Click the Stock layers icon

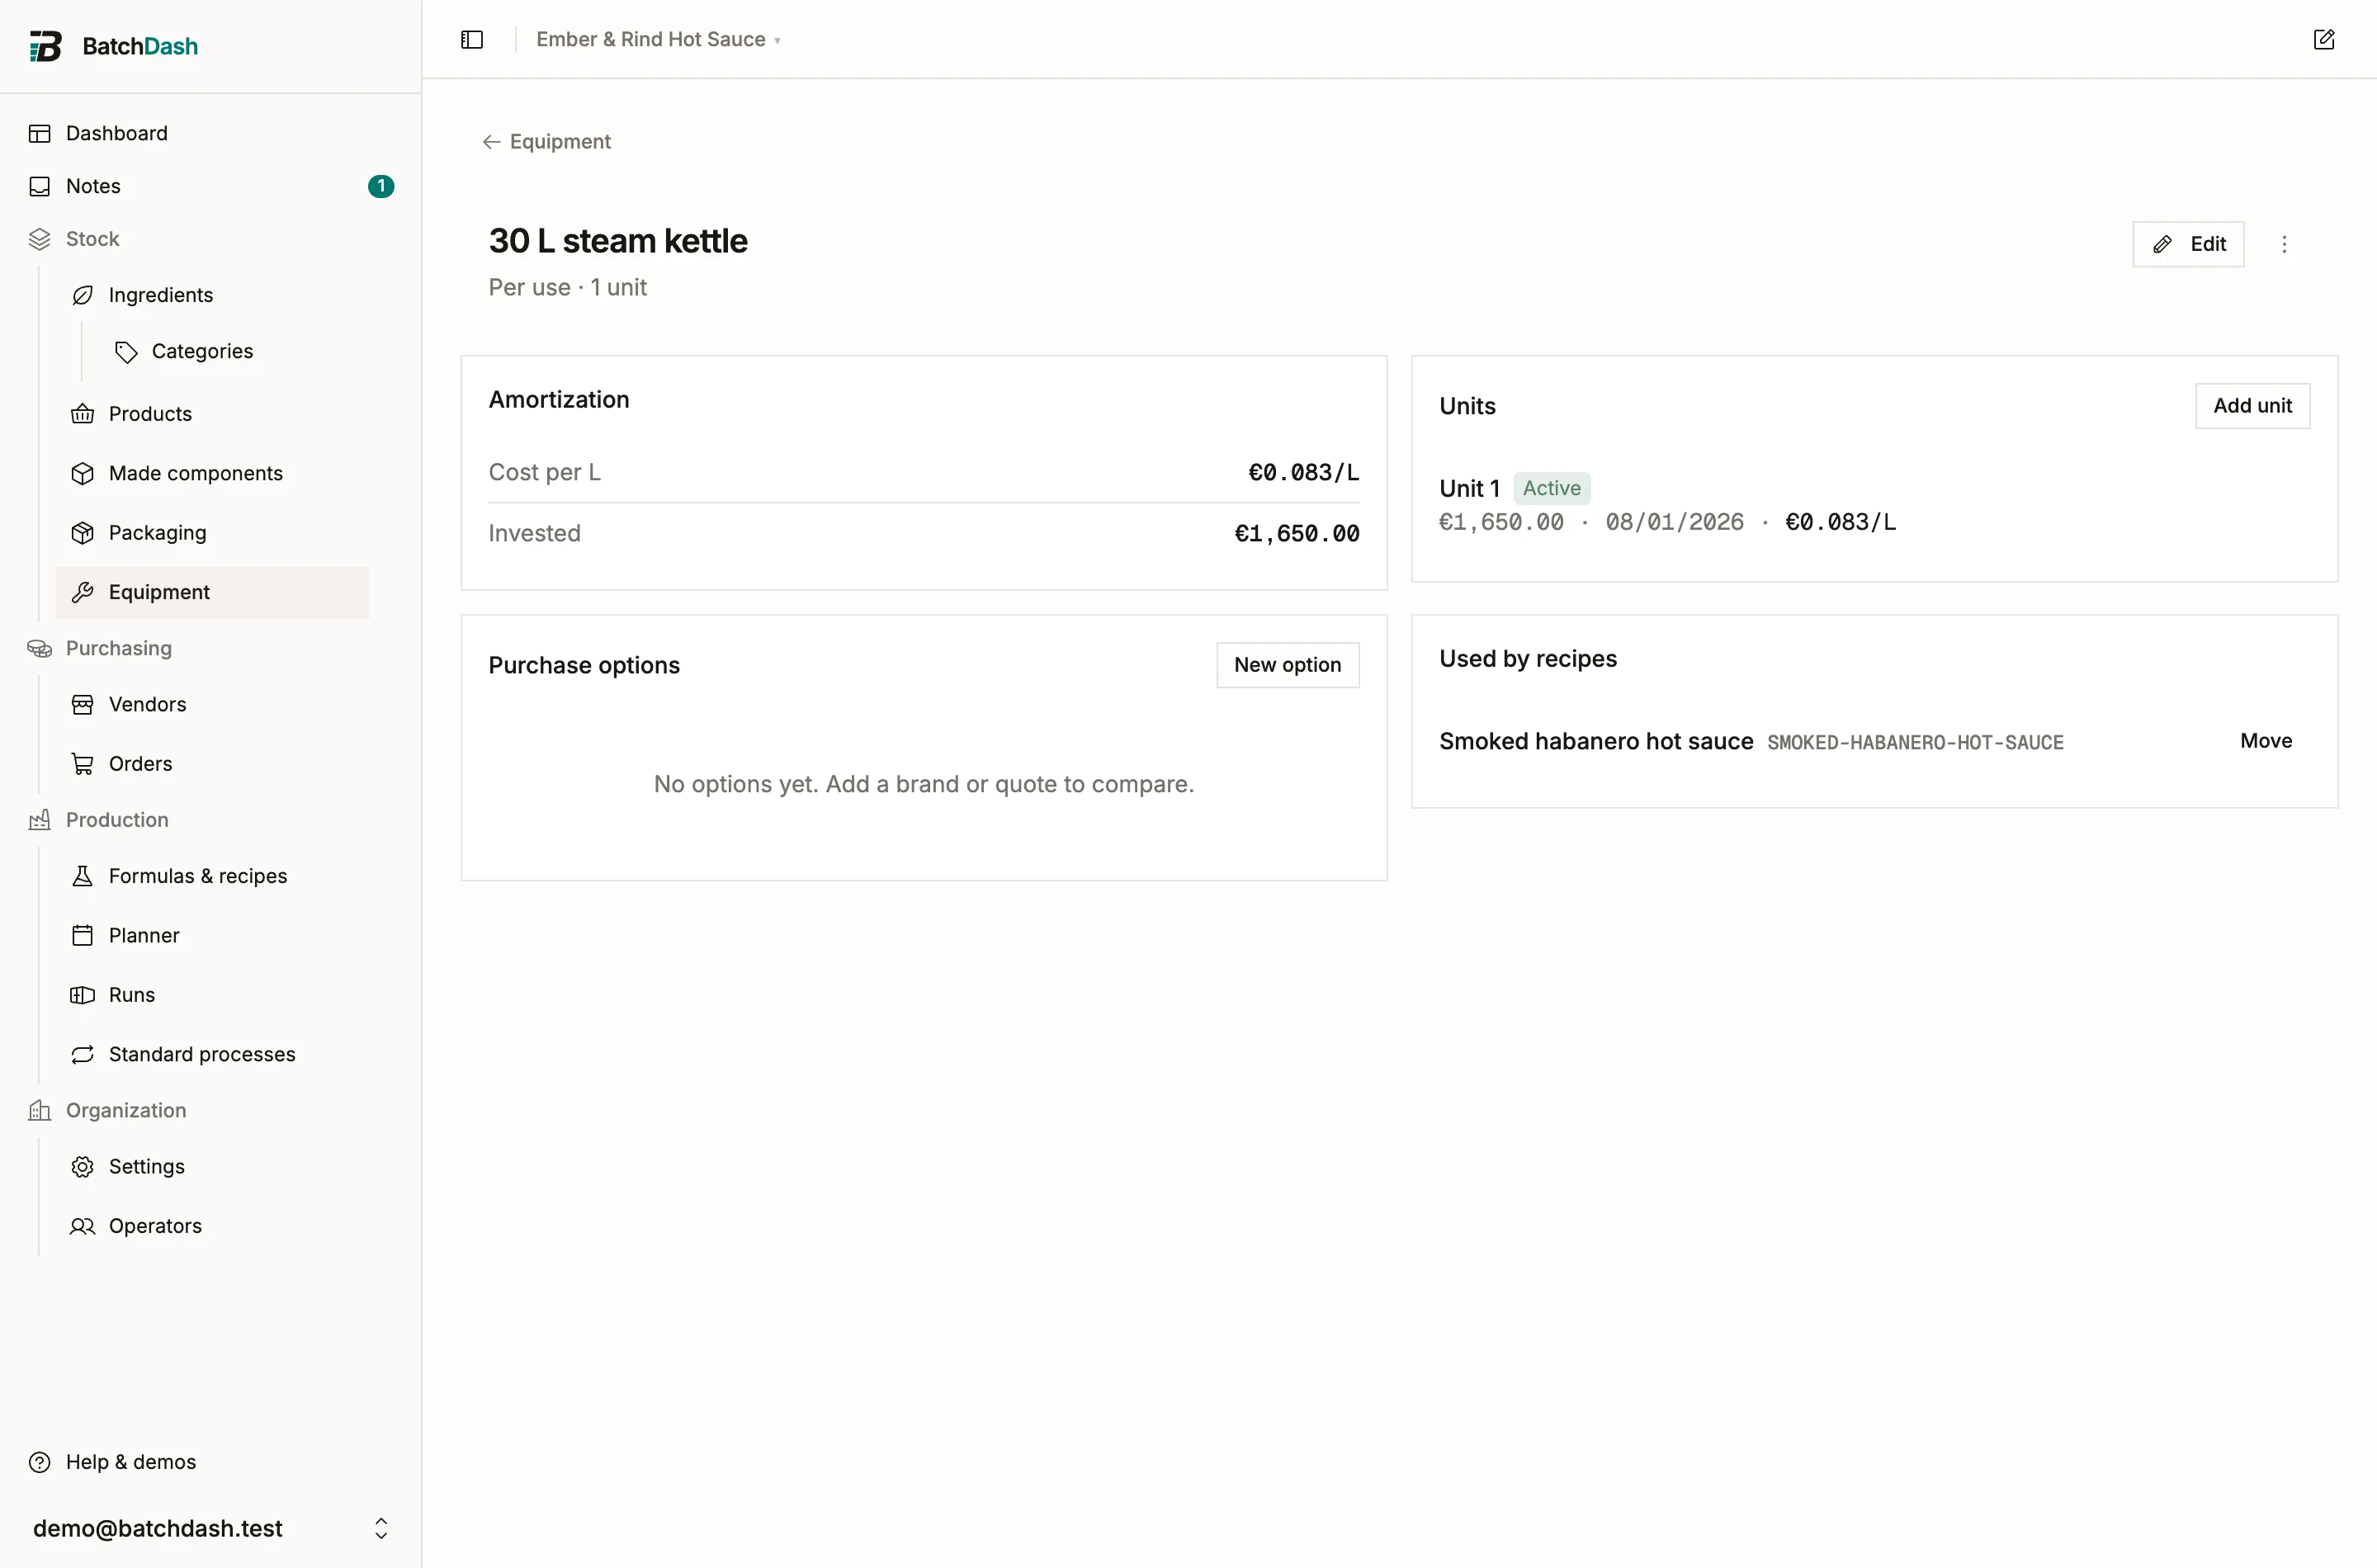40,239
